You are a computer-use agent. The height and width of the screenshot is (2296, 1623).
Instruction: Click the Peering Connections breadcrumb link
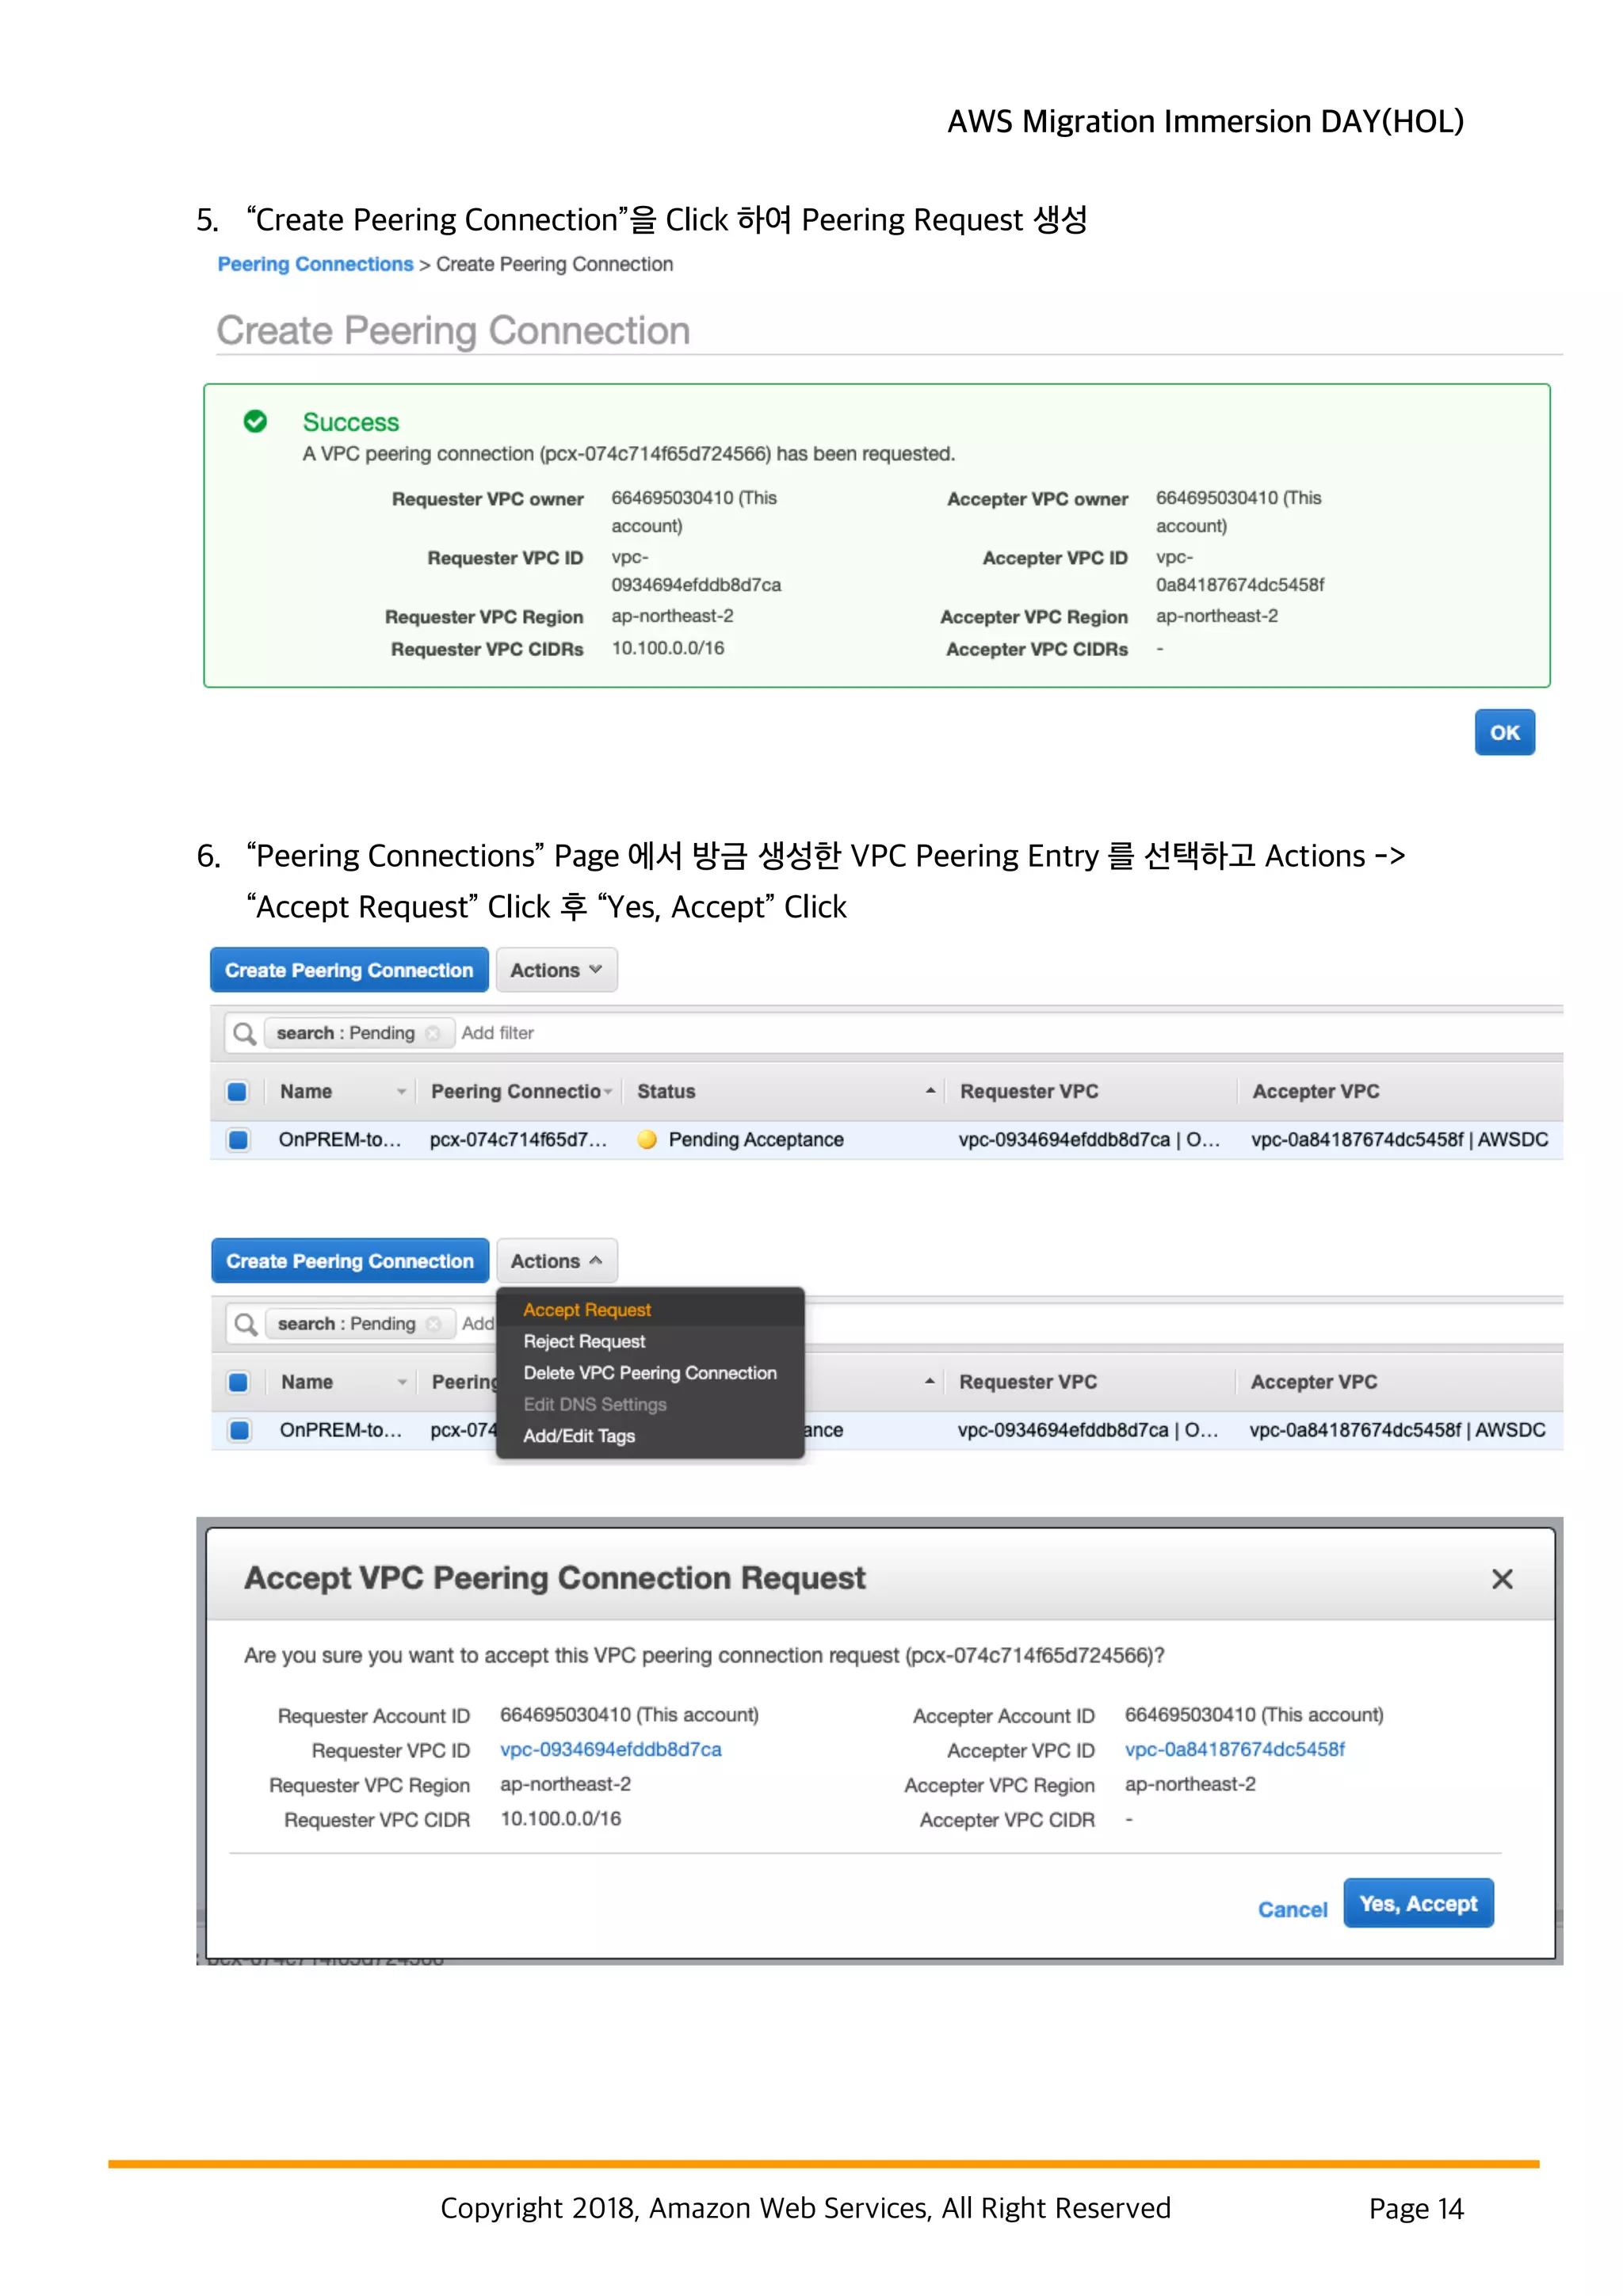pyautogui.click(x=315, y=264)
